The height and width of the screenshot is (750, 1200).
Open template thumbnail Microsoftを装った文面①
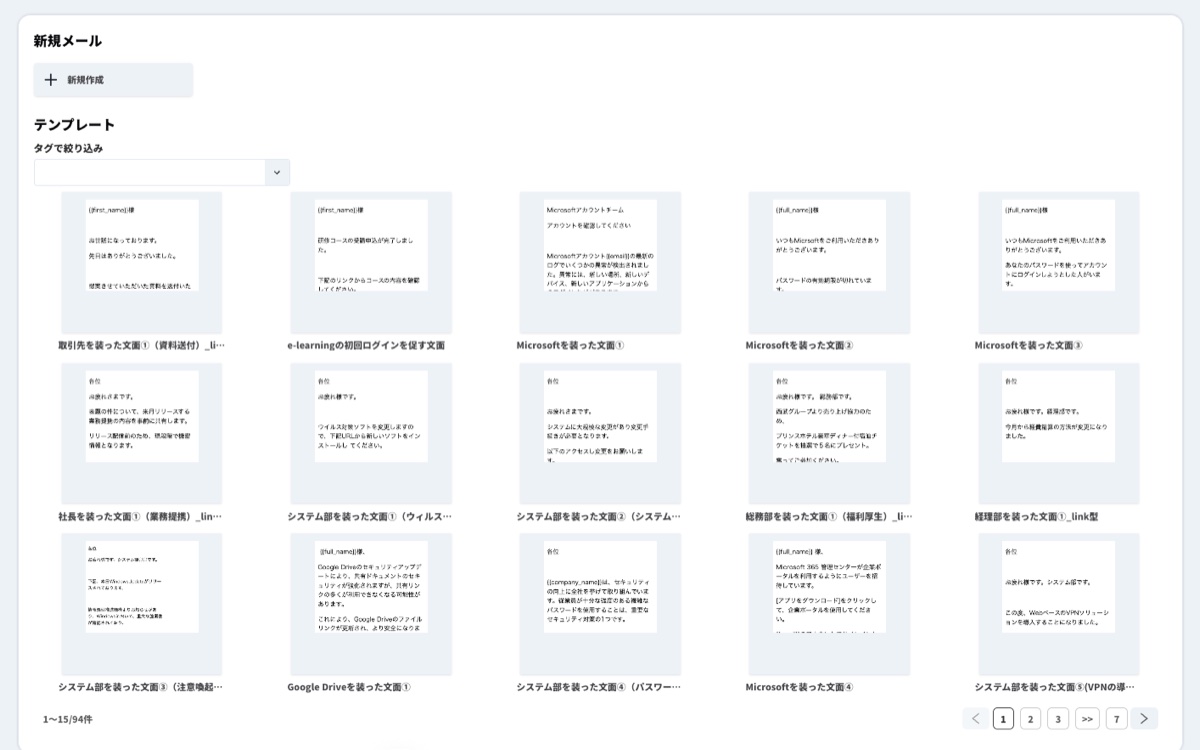pos(600,263)
